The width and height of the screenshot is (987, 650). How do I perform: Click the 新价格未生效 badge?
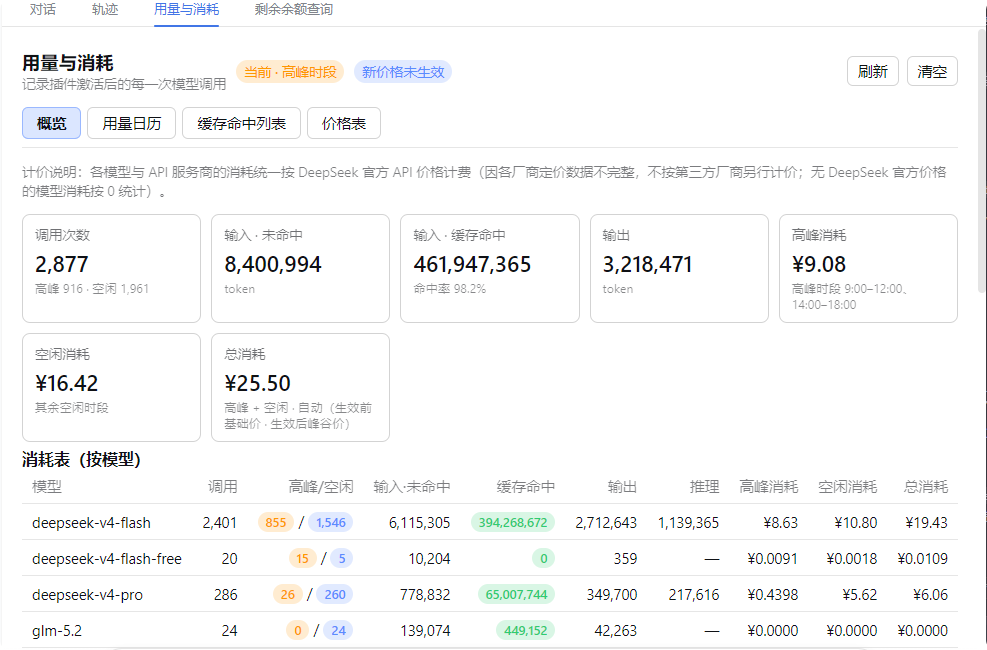click(x=403, y=72)
